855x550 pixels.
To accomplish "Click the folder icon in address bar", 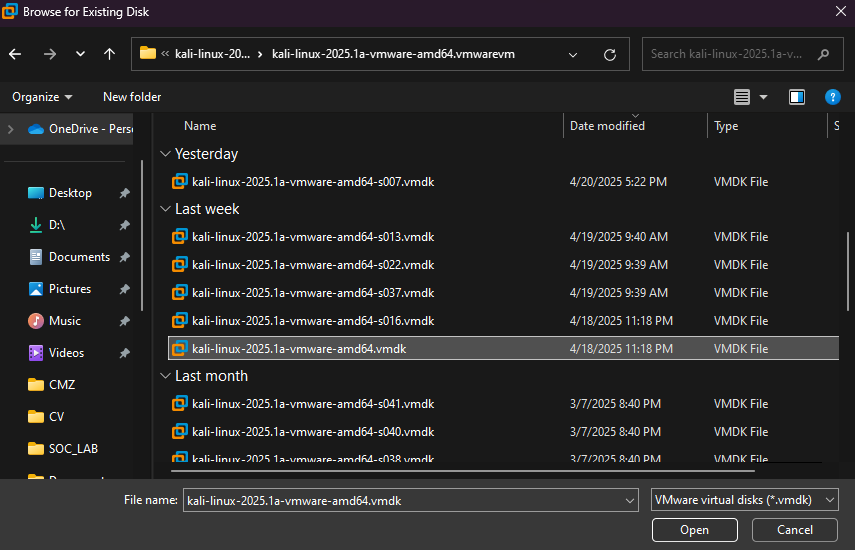I will (x=148, y=53).
